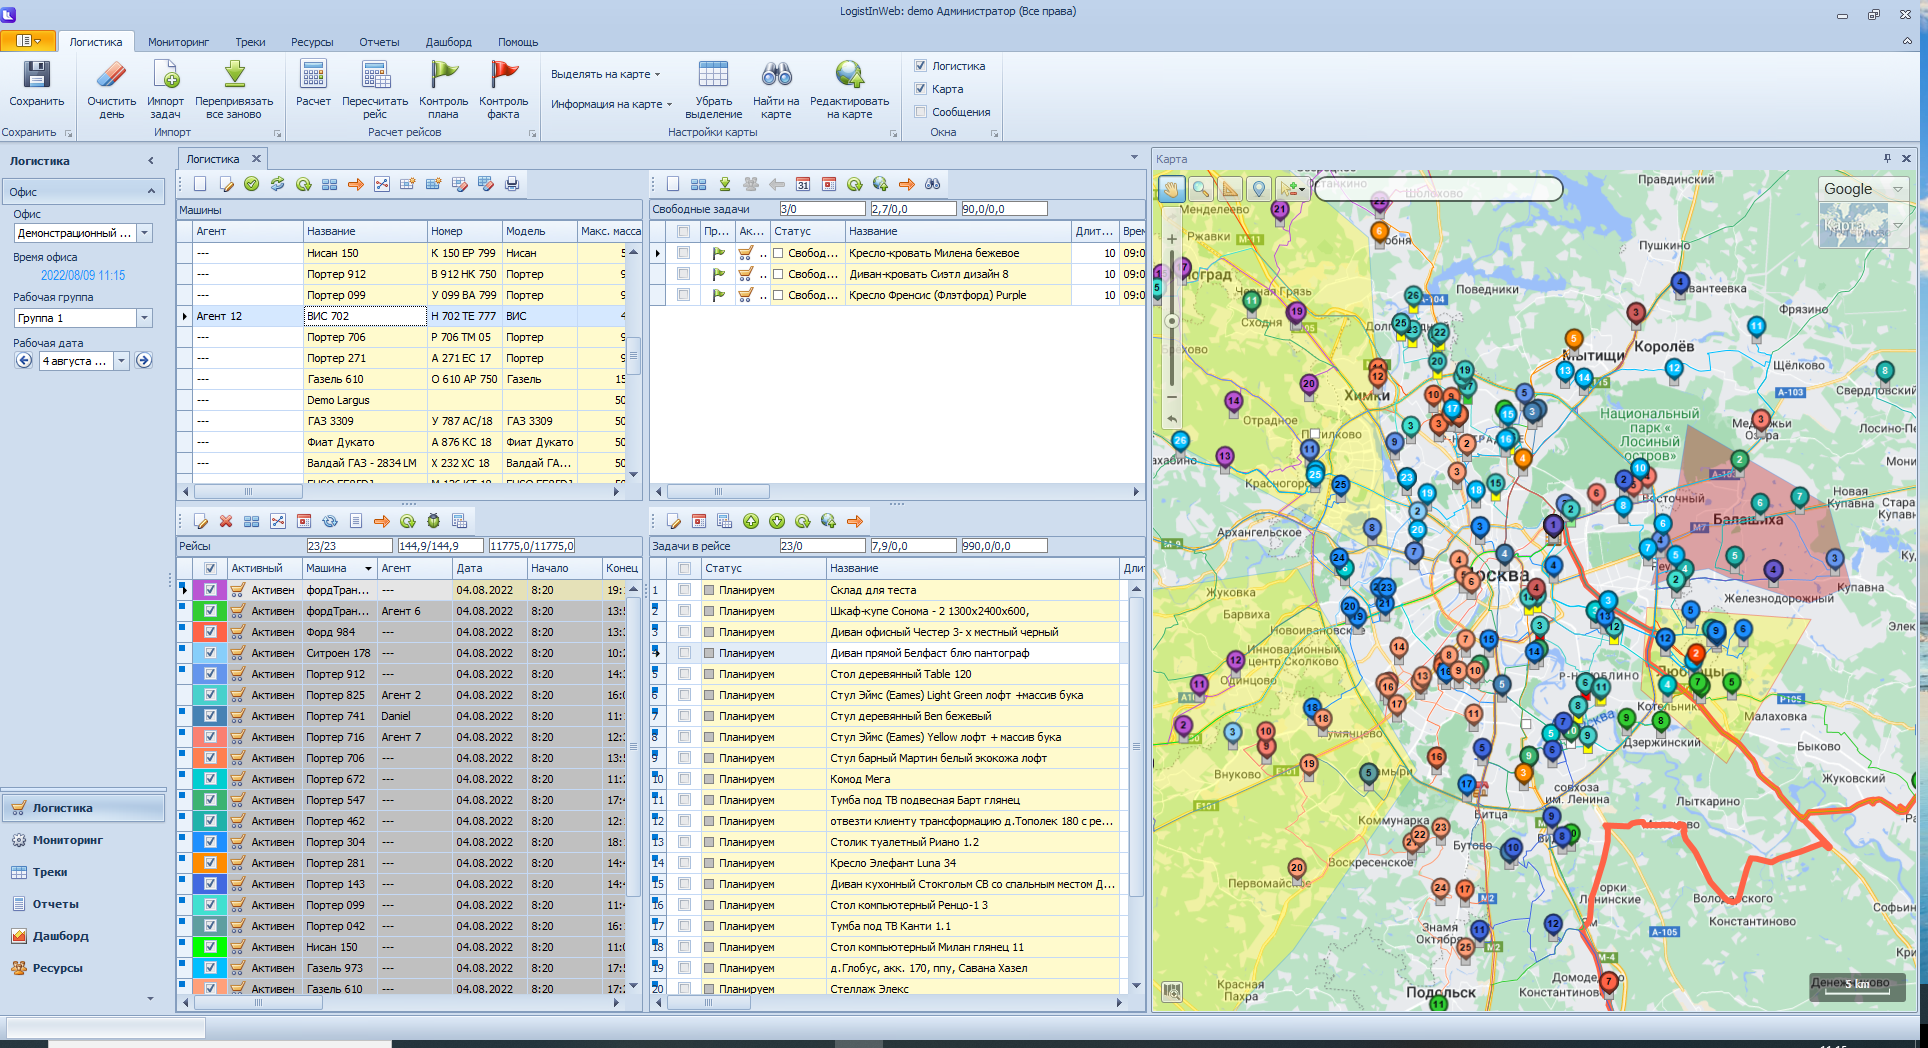
Task: Open Импорт задач from the ribbon
Action: [165, 76]
